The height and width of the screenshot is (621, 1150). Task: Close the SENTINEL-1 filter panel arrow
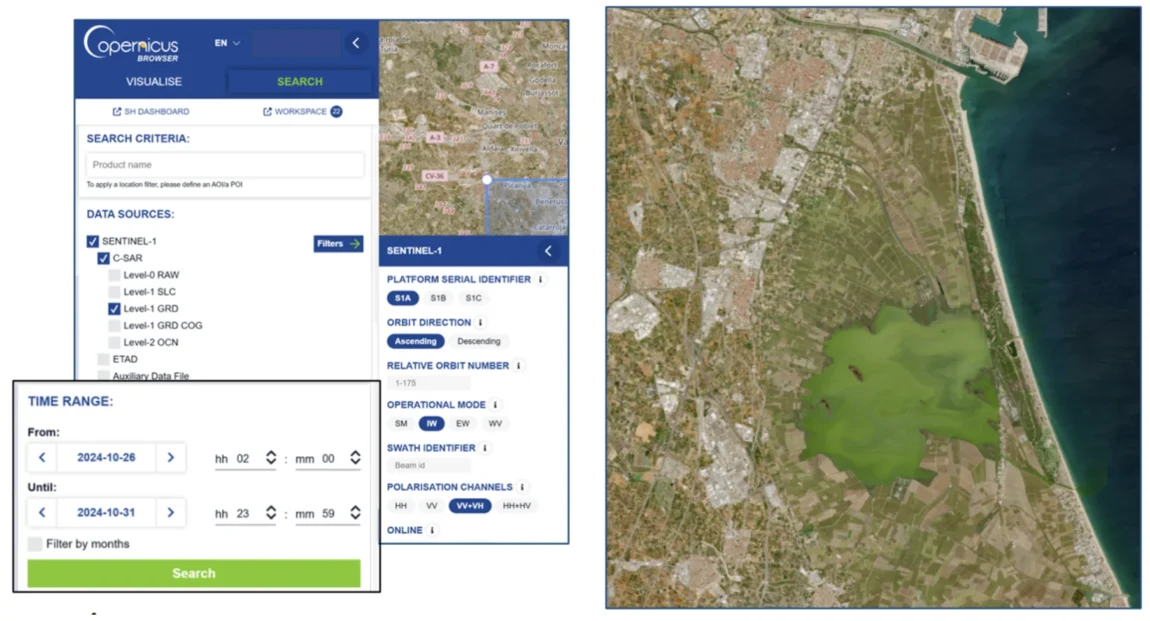point(548,251)
